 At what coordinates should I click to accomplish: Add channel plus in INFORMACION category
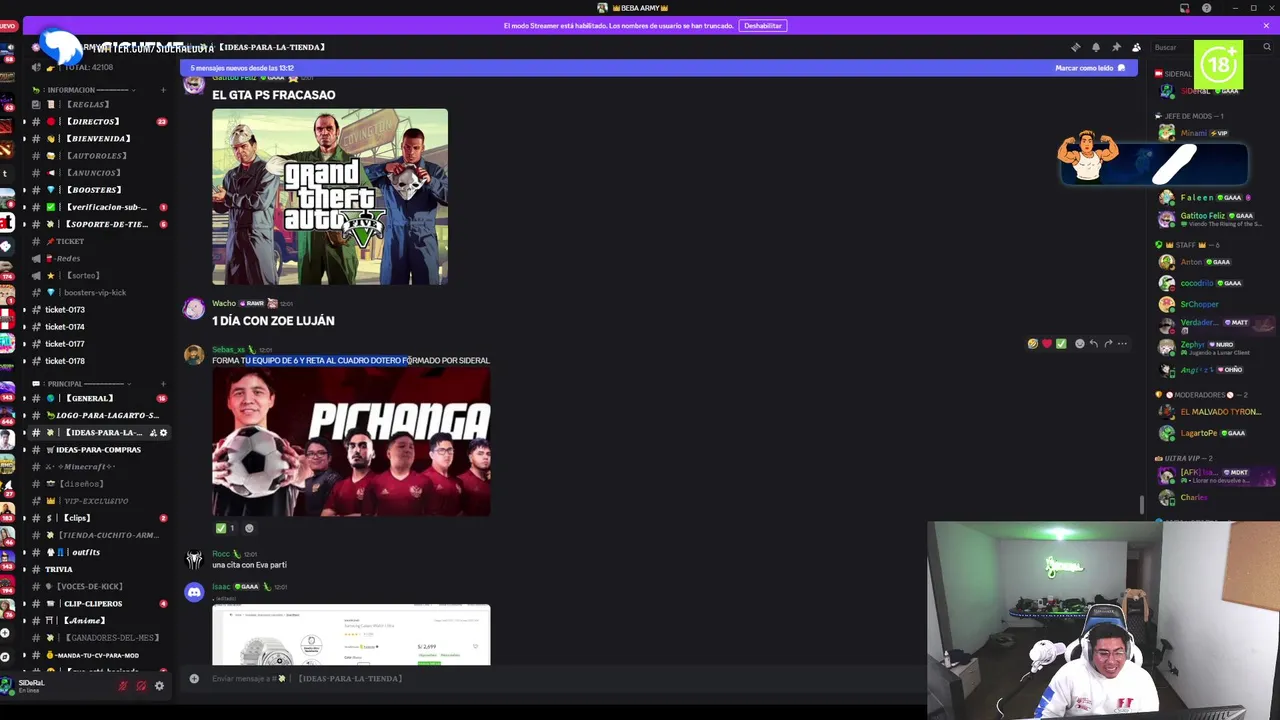tap(163, 90)
